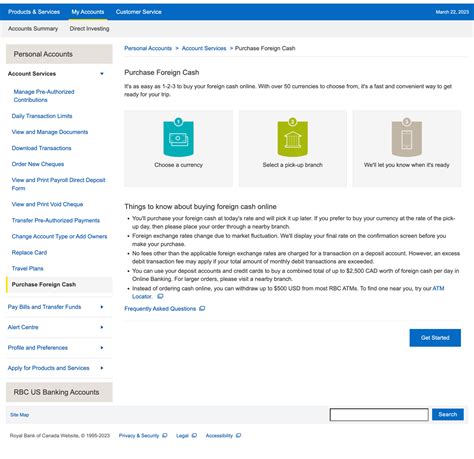Open the Products & Services menu

[x=34, y=12]
